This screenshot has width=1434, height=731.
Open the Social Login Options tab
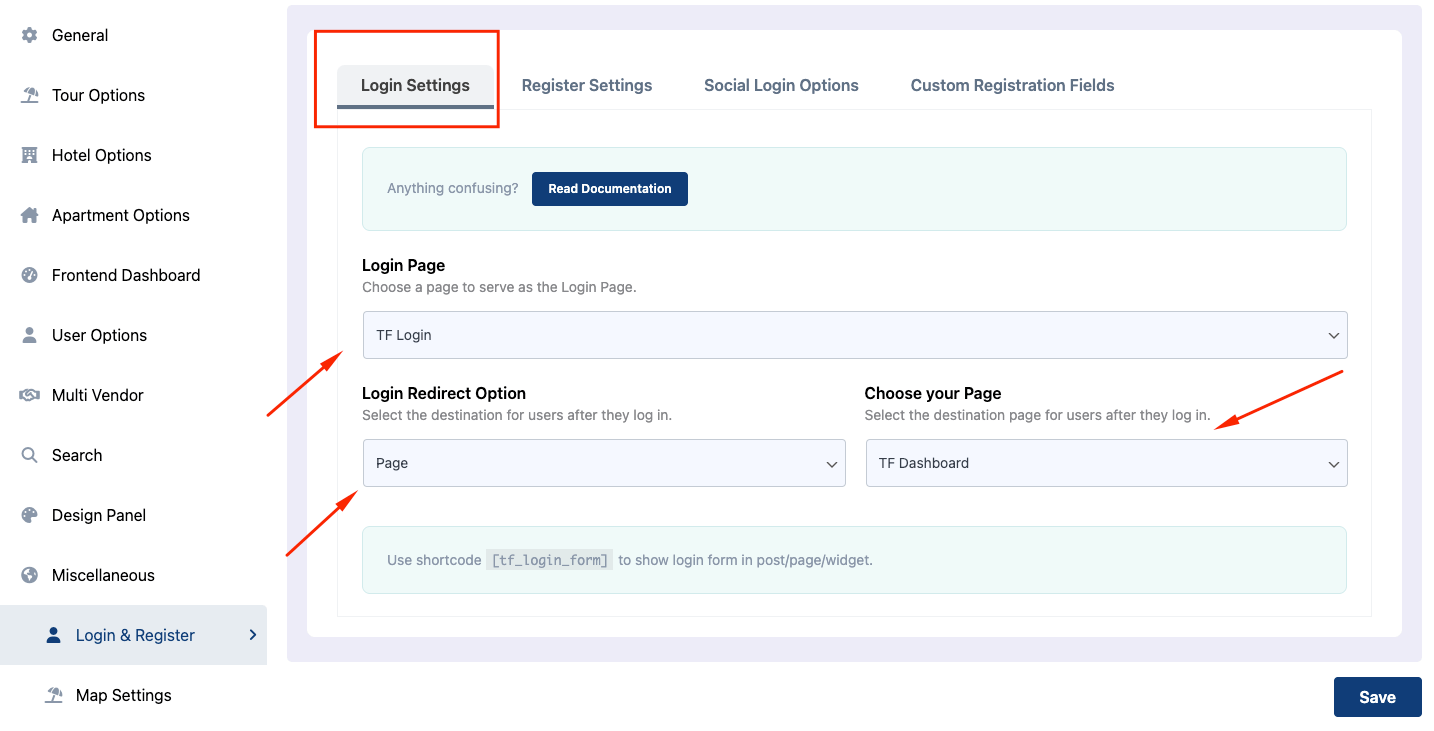781,85
